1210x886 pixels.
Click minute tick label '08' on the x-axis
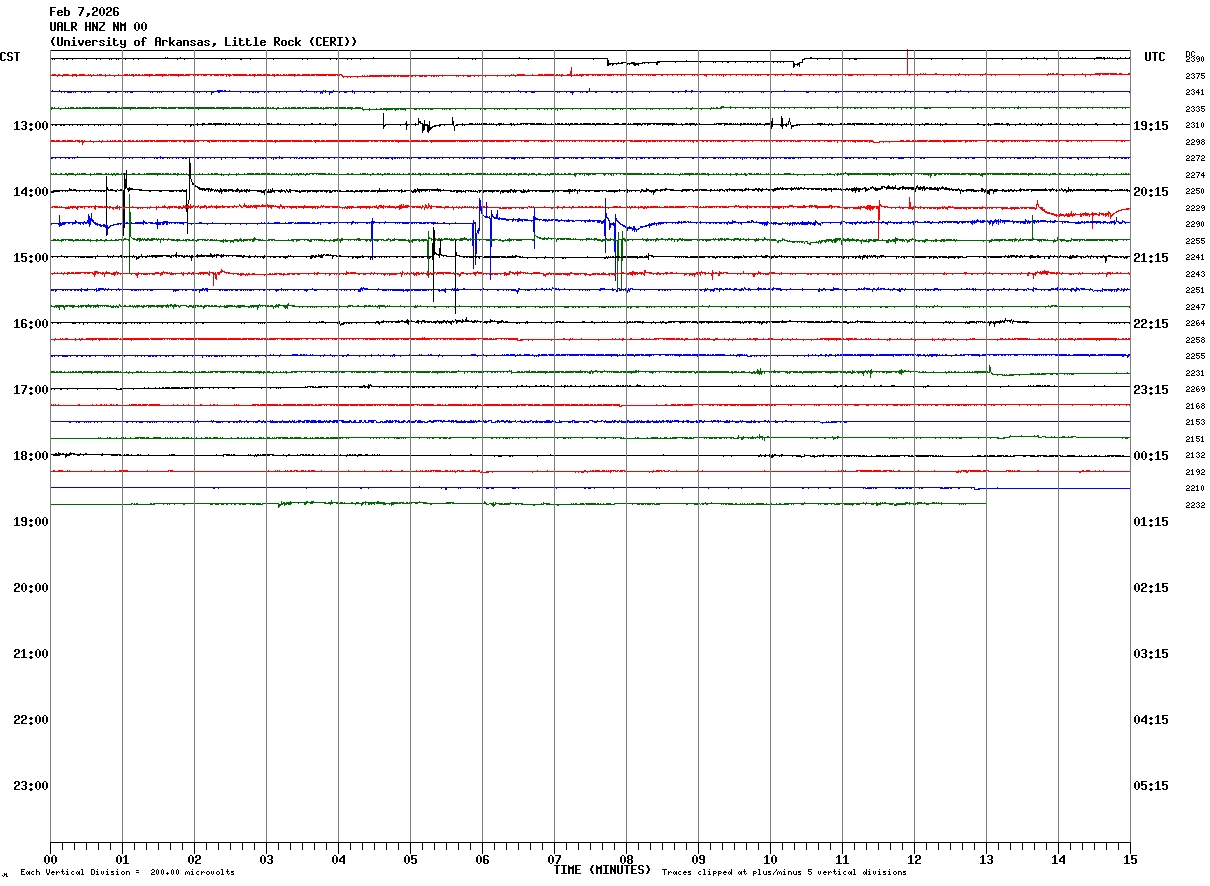(626, 859)
